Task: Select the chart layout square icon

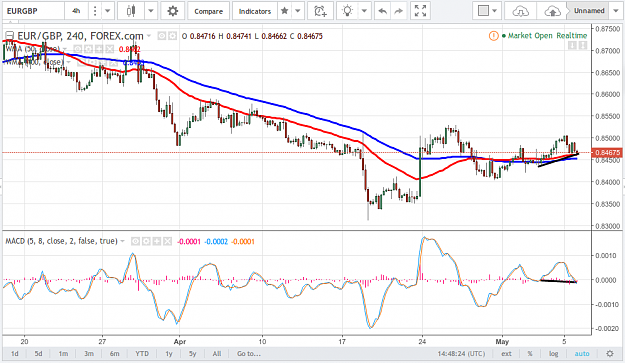Action: [x=483, y=11]
